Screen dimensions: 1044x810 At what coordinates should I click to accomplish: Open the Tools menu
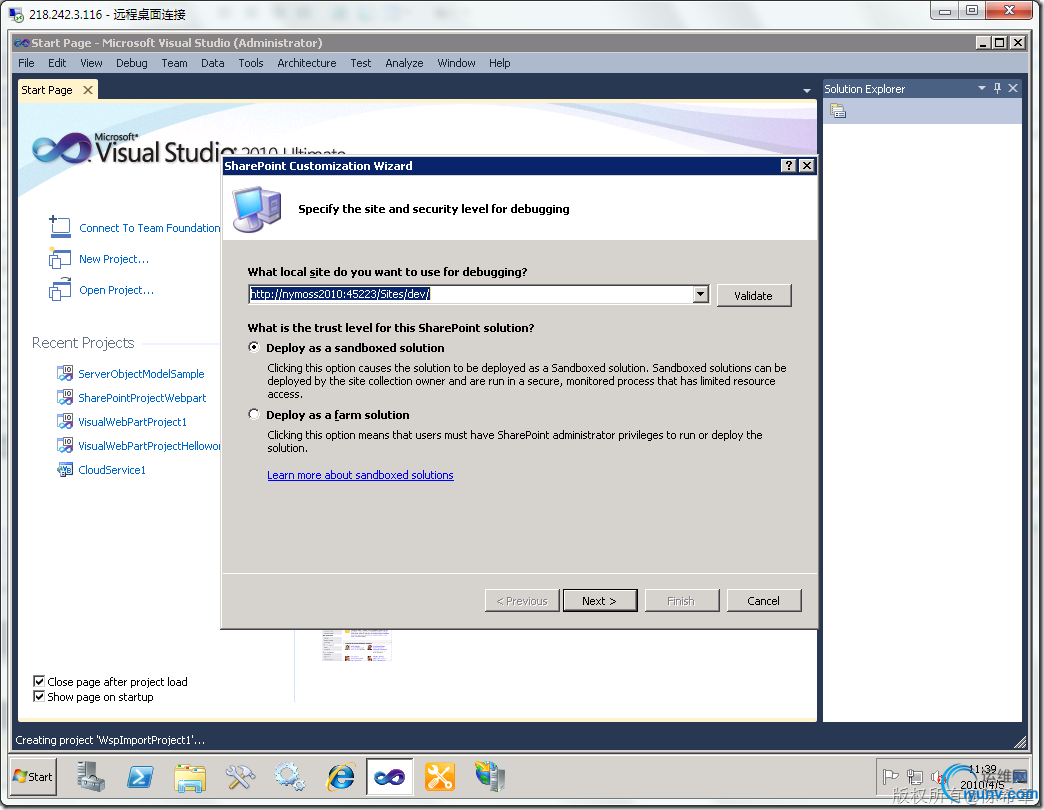(251, 63)
